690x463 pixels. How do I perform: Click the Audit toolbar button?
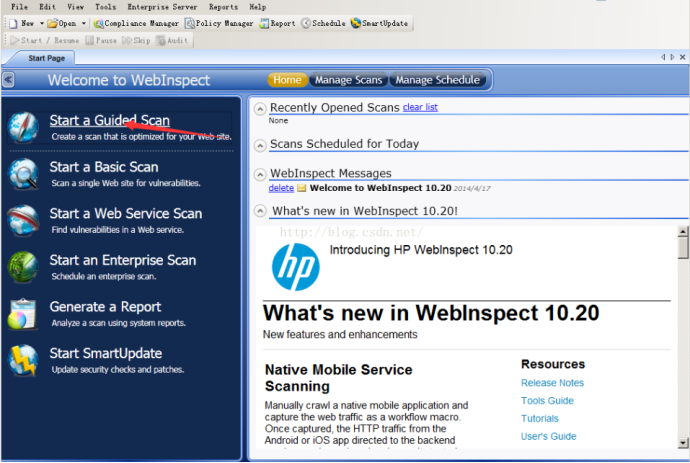172,40
